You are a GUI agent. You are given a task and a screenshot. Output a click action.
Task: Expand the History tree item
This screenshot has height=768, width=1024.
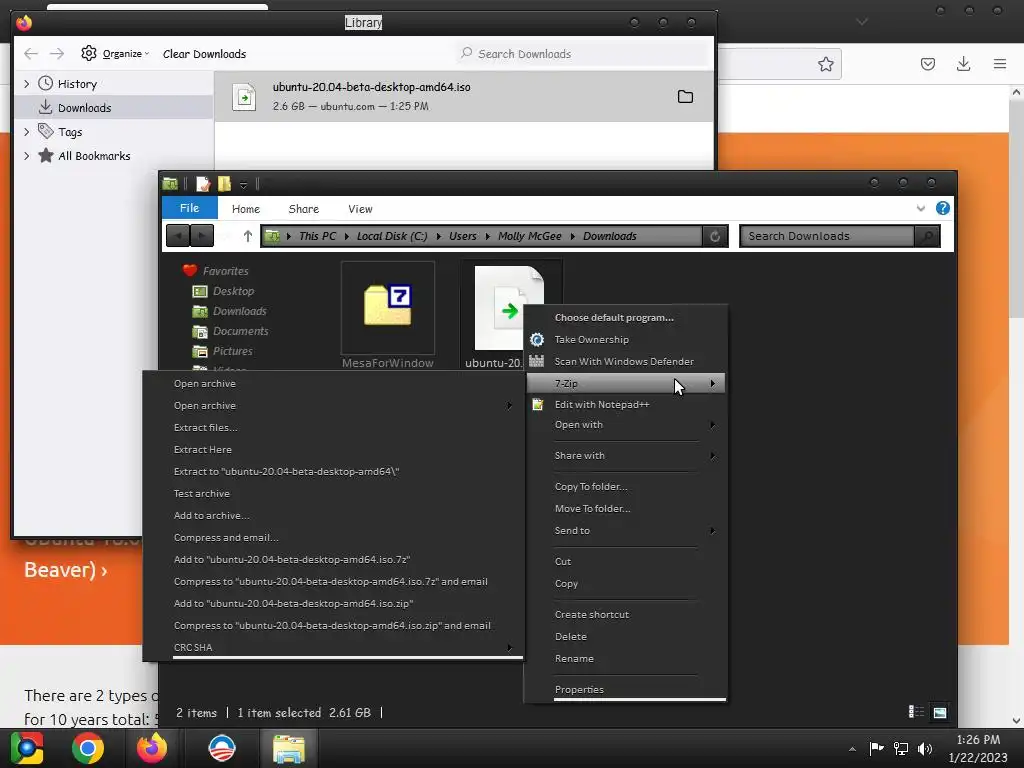pyautogui.click(x=26, y=84)
